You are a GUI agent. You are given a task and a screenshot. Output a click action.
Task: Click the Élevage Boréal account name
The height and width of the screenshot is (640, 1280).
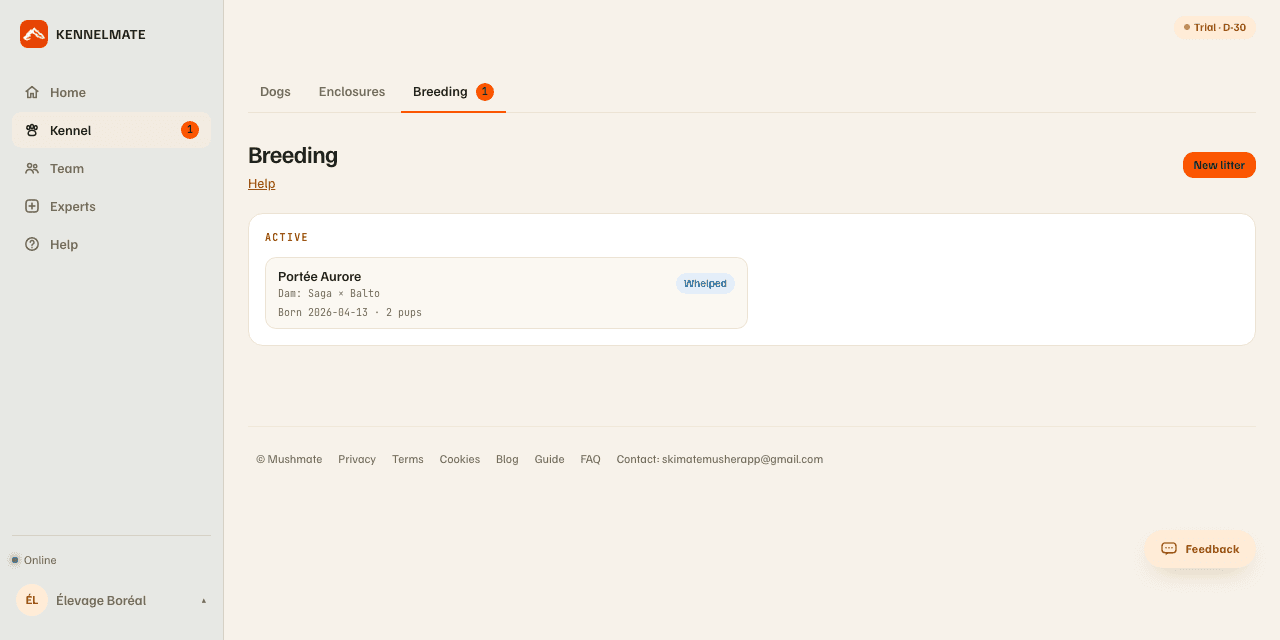101,600
